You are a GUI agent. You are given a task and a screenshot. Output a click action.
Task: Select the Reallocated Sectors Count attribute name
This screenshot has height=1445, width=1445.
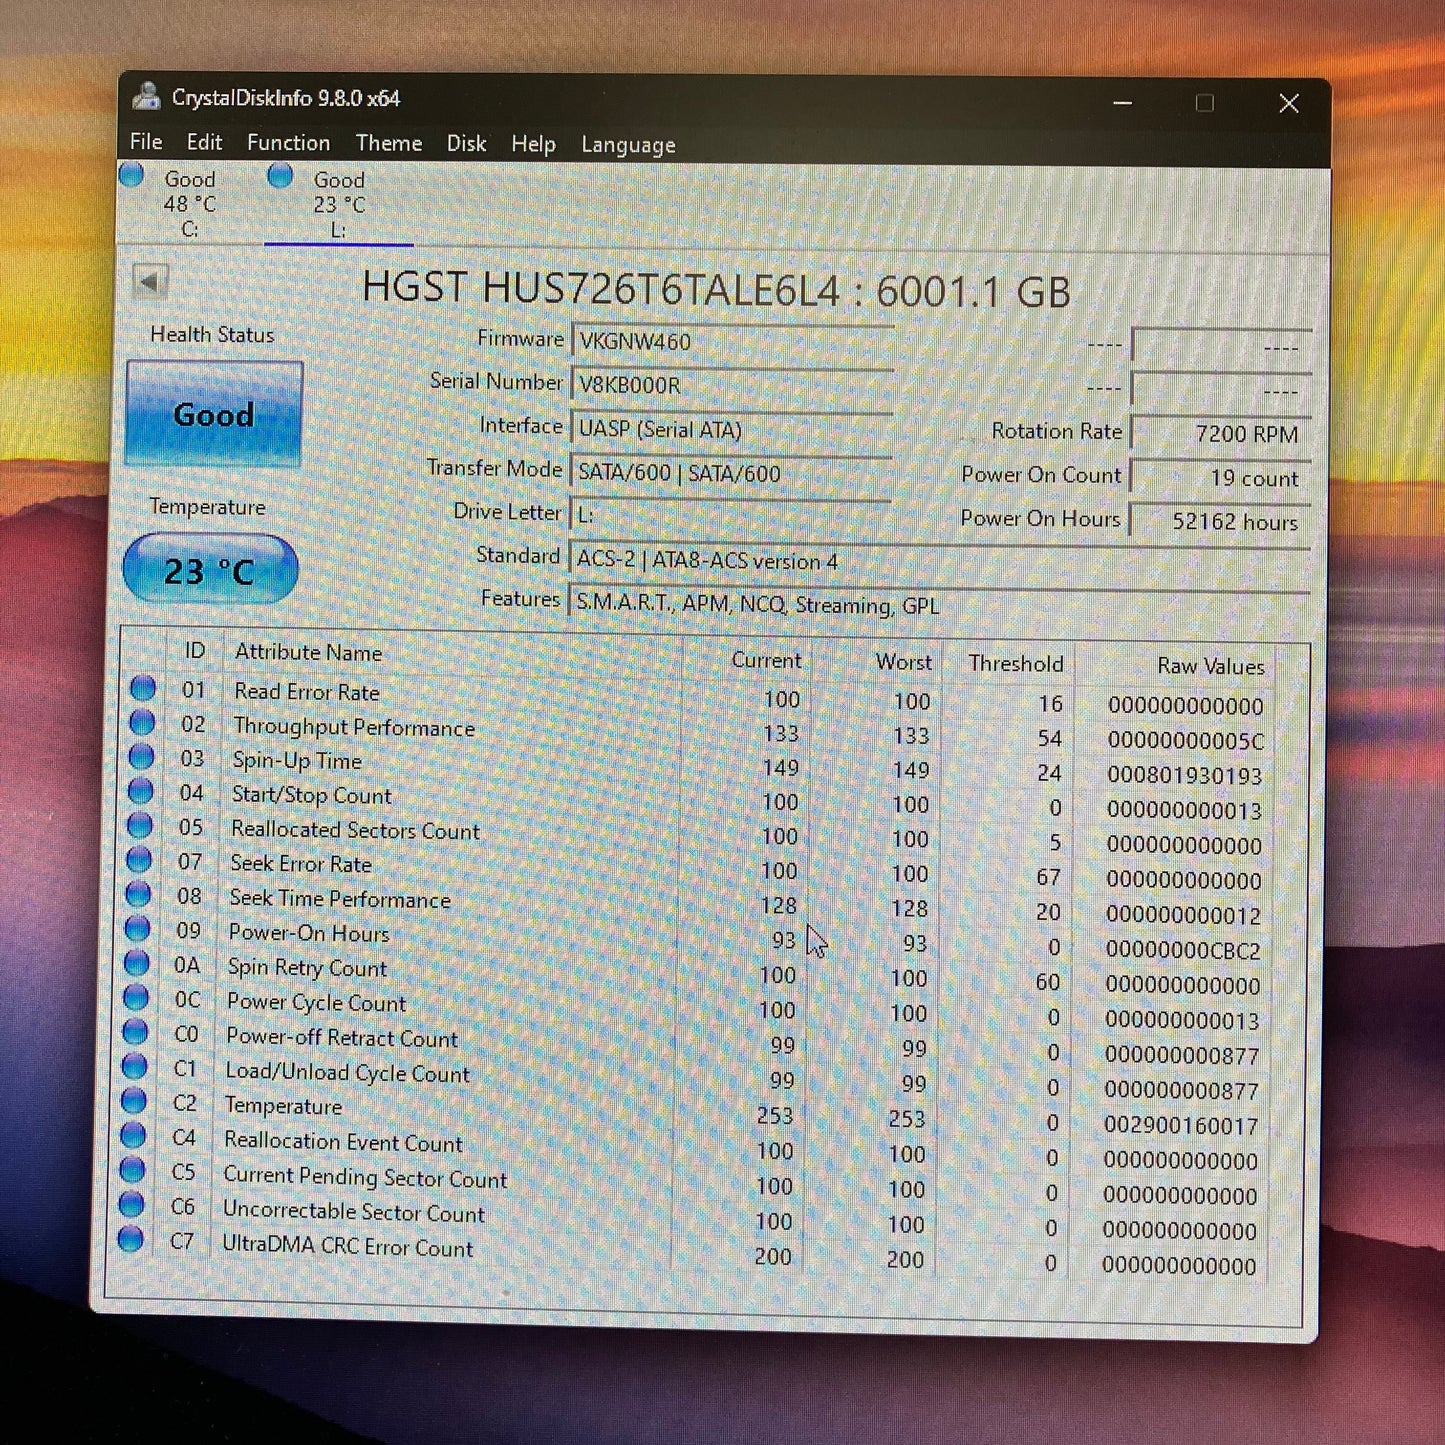355,830
